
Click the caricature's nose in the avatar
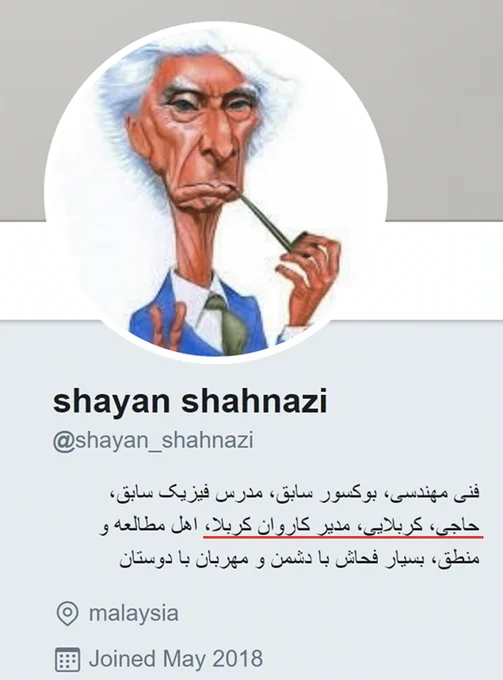(218, 139)
